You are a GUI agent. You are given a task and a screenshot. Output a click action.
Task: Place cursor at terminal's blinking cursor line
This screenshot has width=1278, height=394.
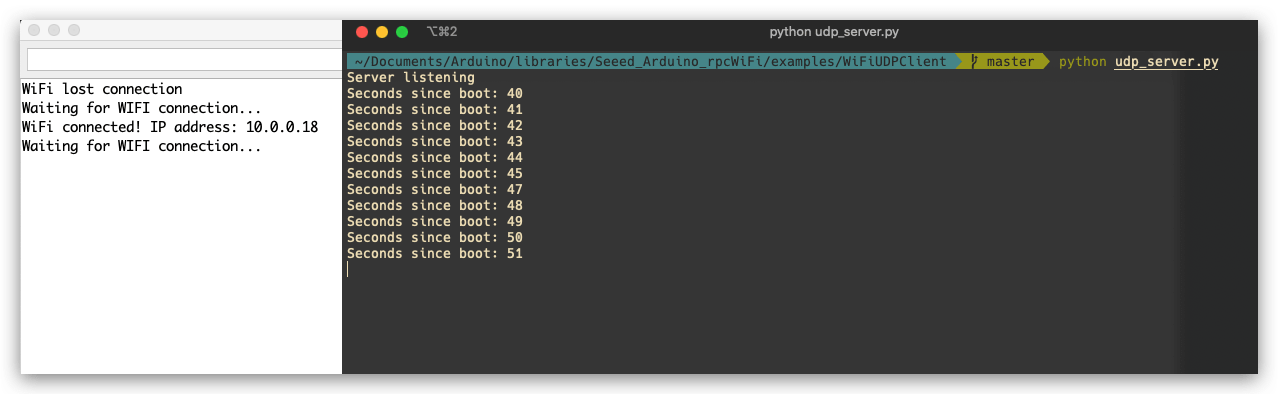[x=348, y=269]
